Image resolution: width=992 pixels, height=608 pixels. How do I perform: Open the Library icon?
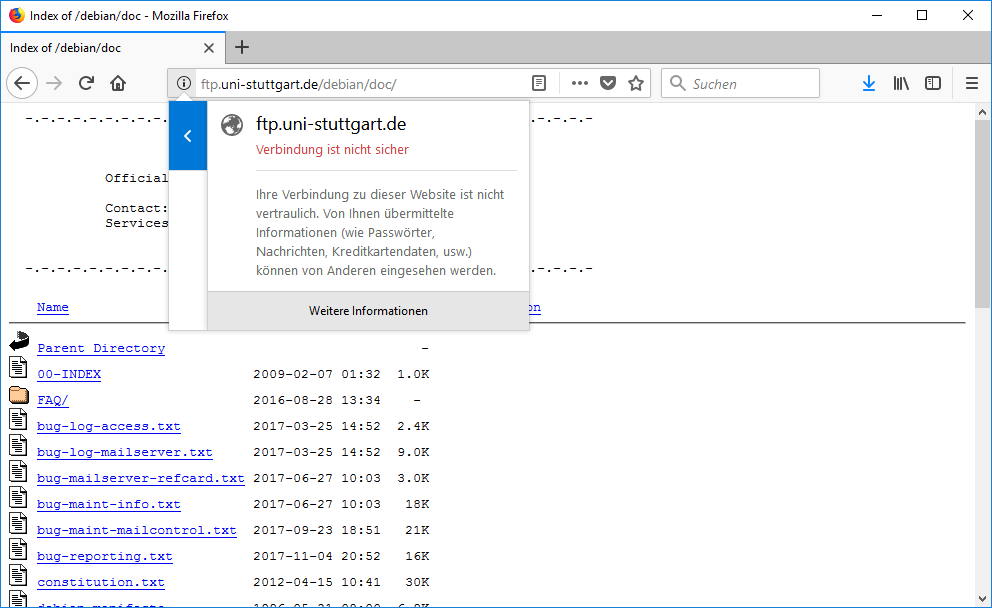[x=901, y=83]
